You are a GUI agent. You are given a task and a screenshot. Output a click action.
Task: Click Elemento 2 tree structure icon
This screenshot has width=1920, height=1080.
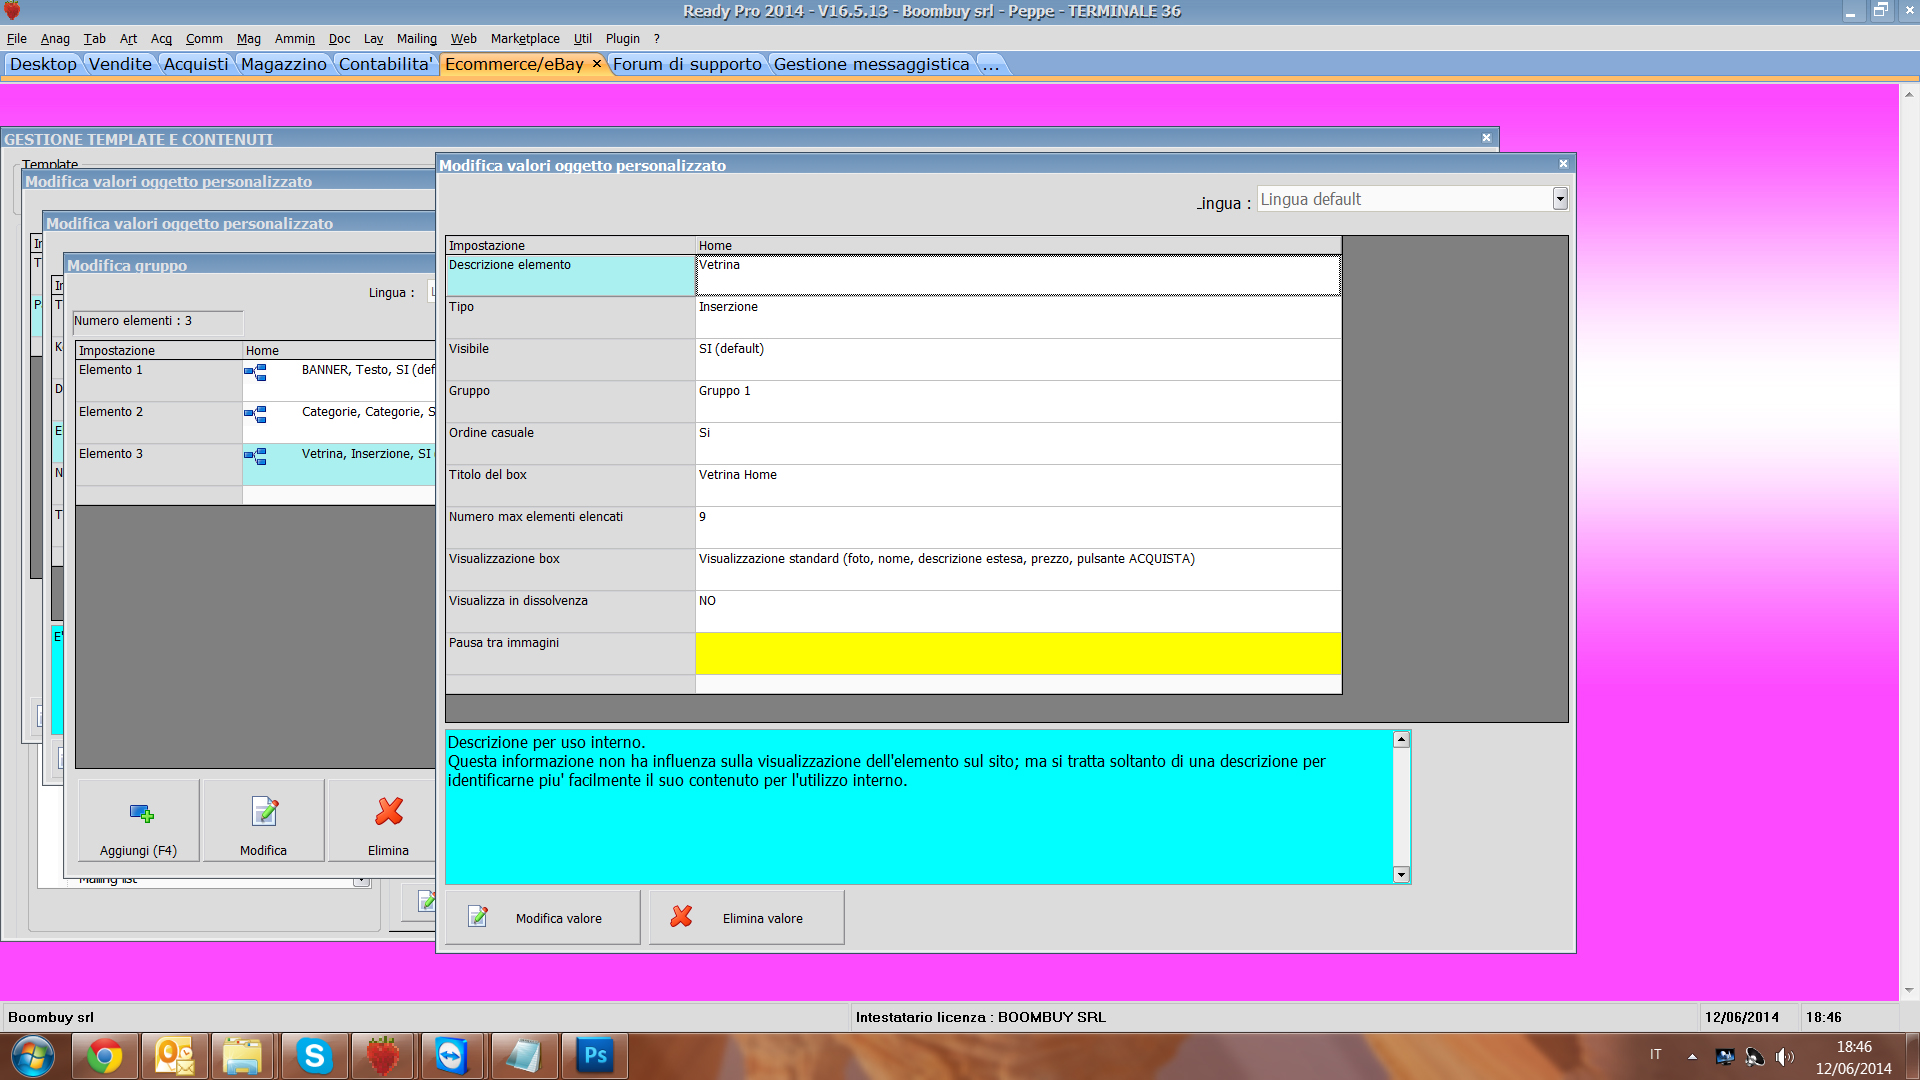256,414
